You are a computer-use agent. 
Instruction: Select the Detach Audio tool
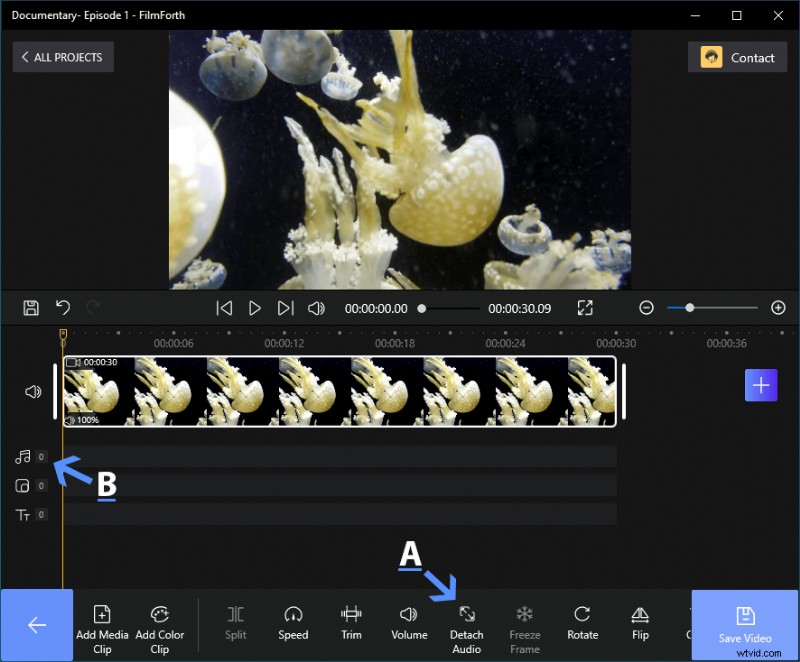(x=466, y=622)
